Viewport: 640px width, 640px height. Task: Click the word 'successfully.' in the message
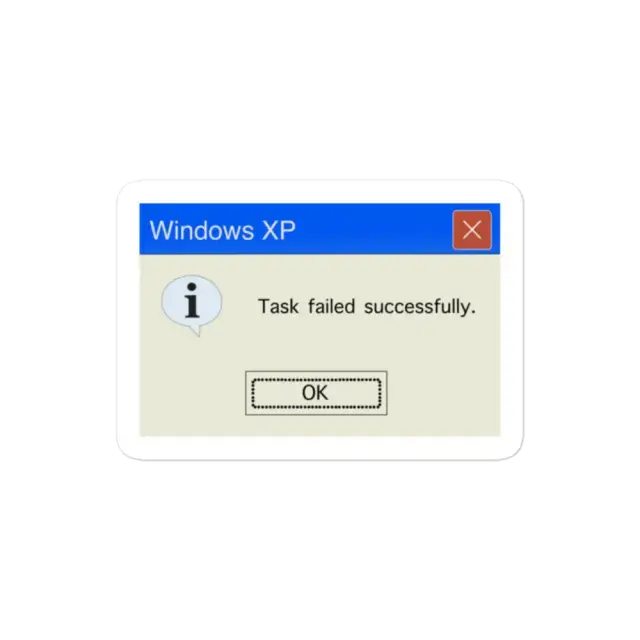tap(420, 307)
